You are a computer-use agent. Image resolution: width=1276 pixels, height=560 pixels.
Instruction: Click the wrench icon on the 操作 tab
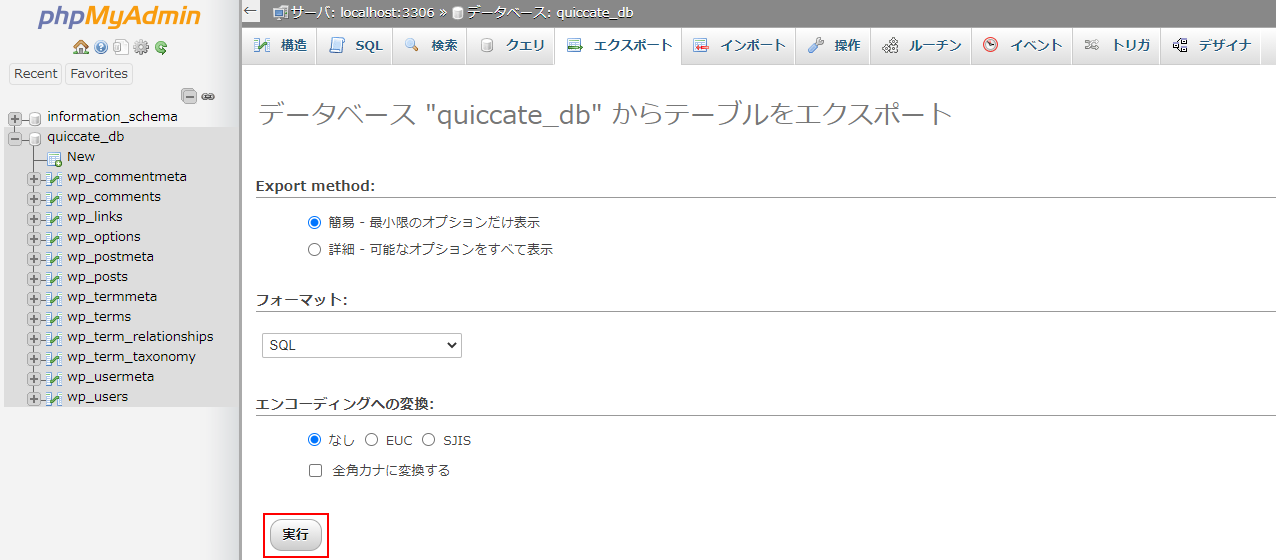(x=816, y=45)
